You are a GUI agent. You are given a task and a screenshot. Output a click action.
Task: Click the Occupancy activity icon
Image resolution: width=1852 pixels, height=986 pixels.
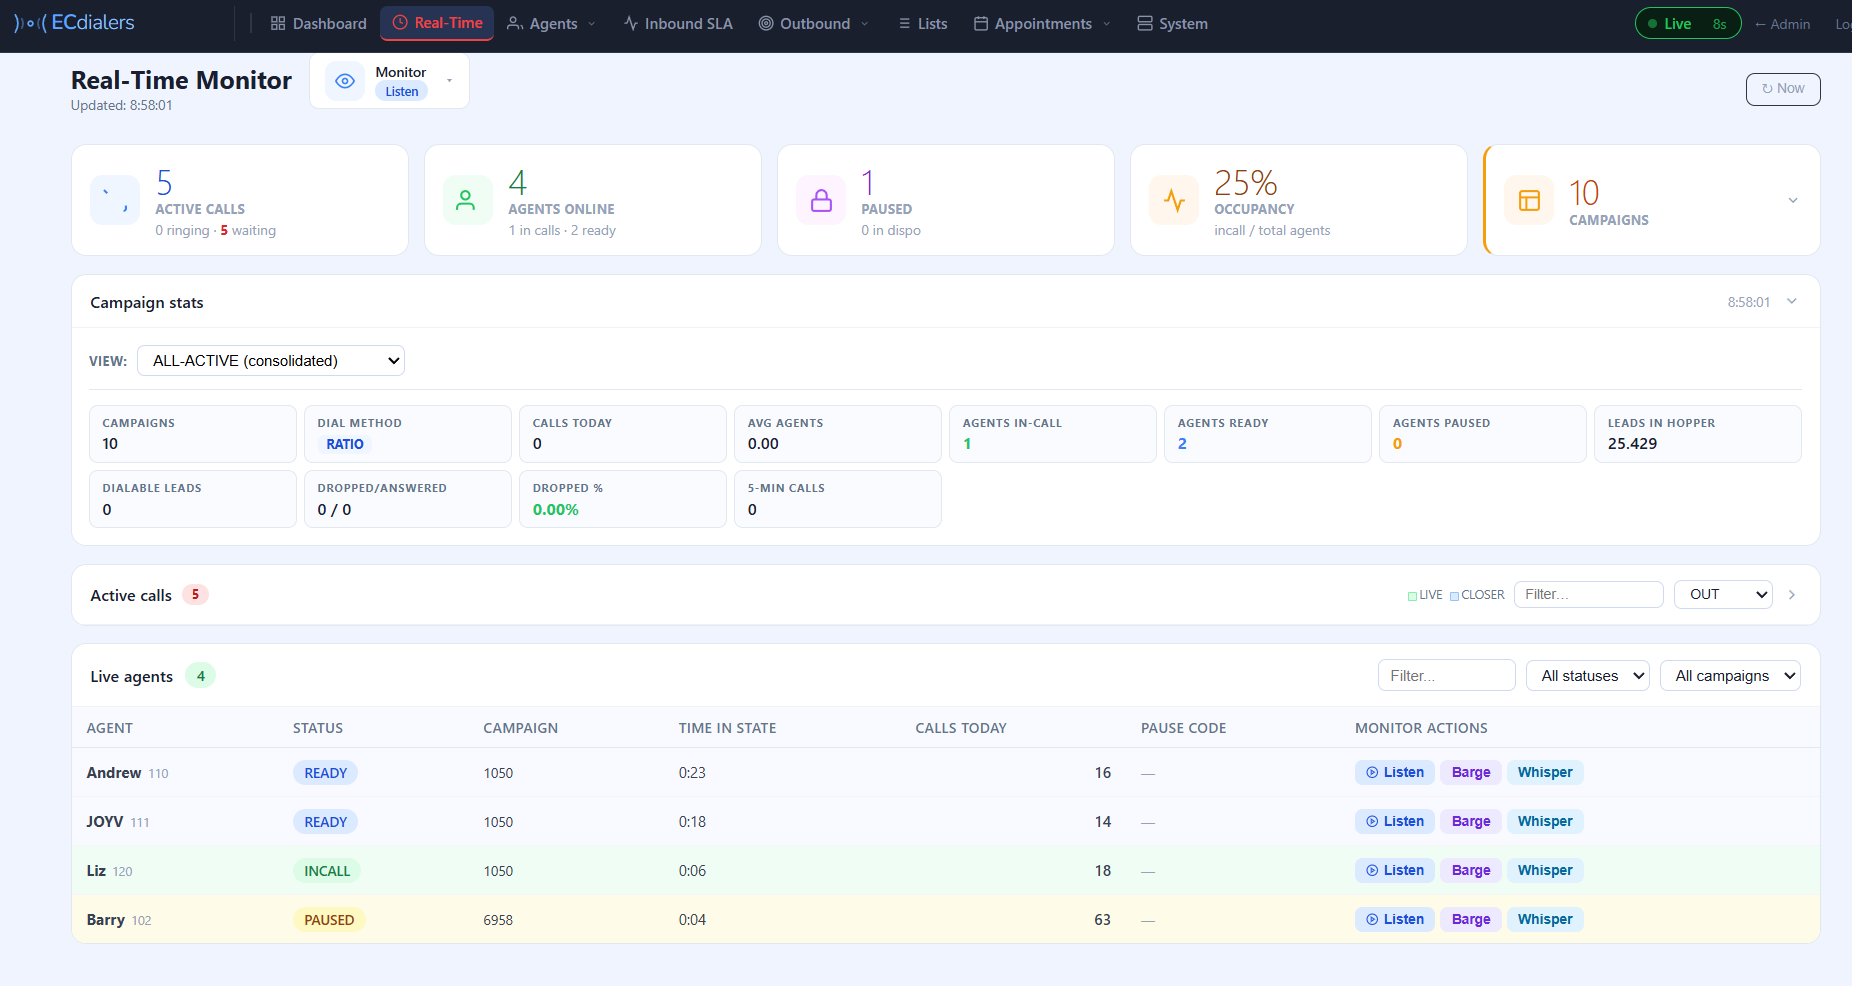pyautogui.click(x=1174, y=200)
